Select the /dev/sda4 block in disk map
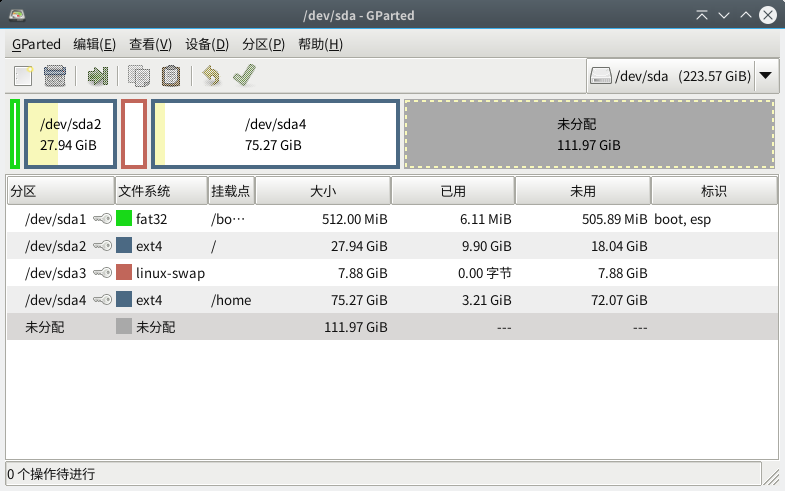 point(276,135)
